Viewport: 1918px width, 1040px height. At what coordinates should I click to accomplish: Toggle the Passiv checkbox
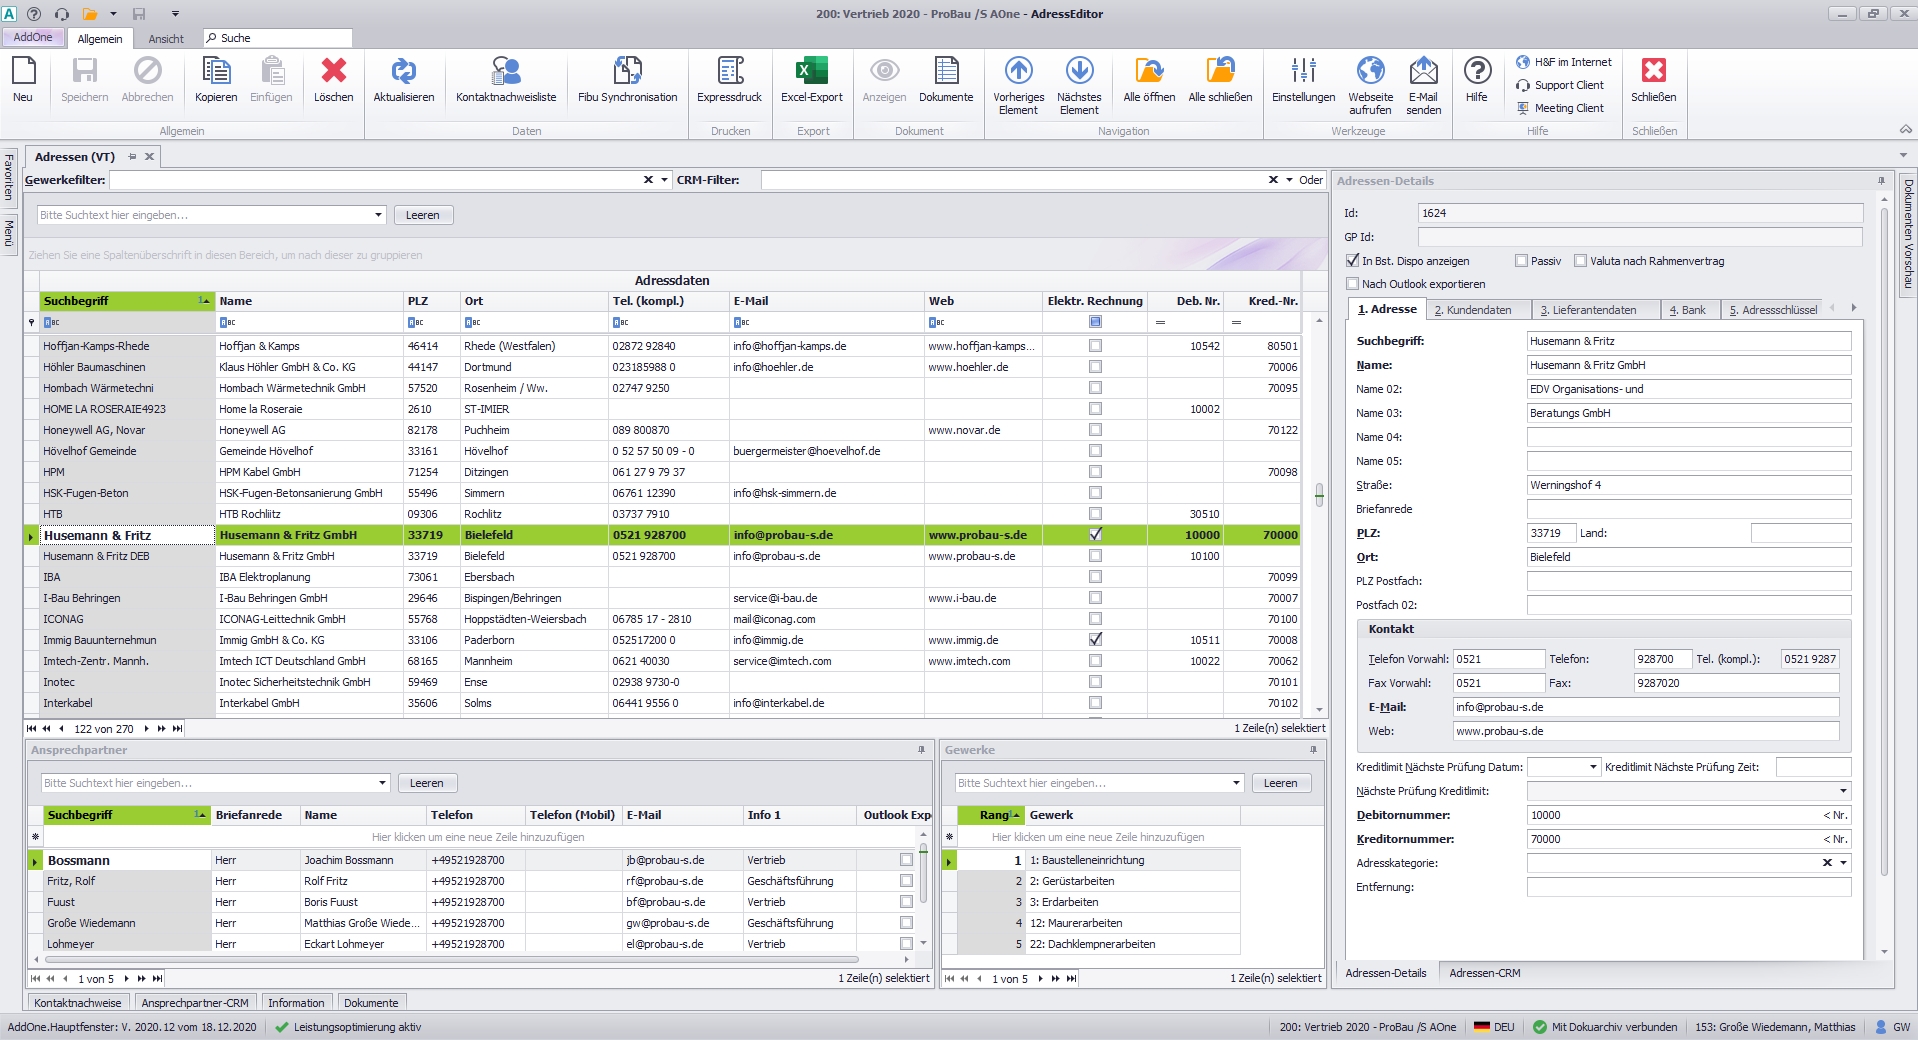tap(1521, 261)
